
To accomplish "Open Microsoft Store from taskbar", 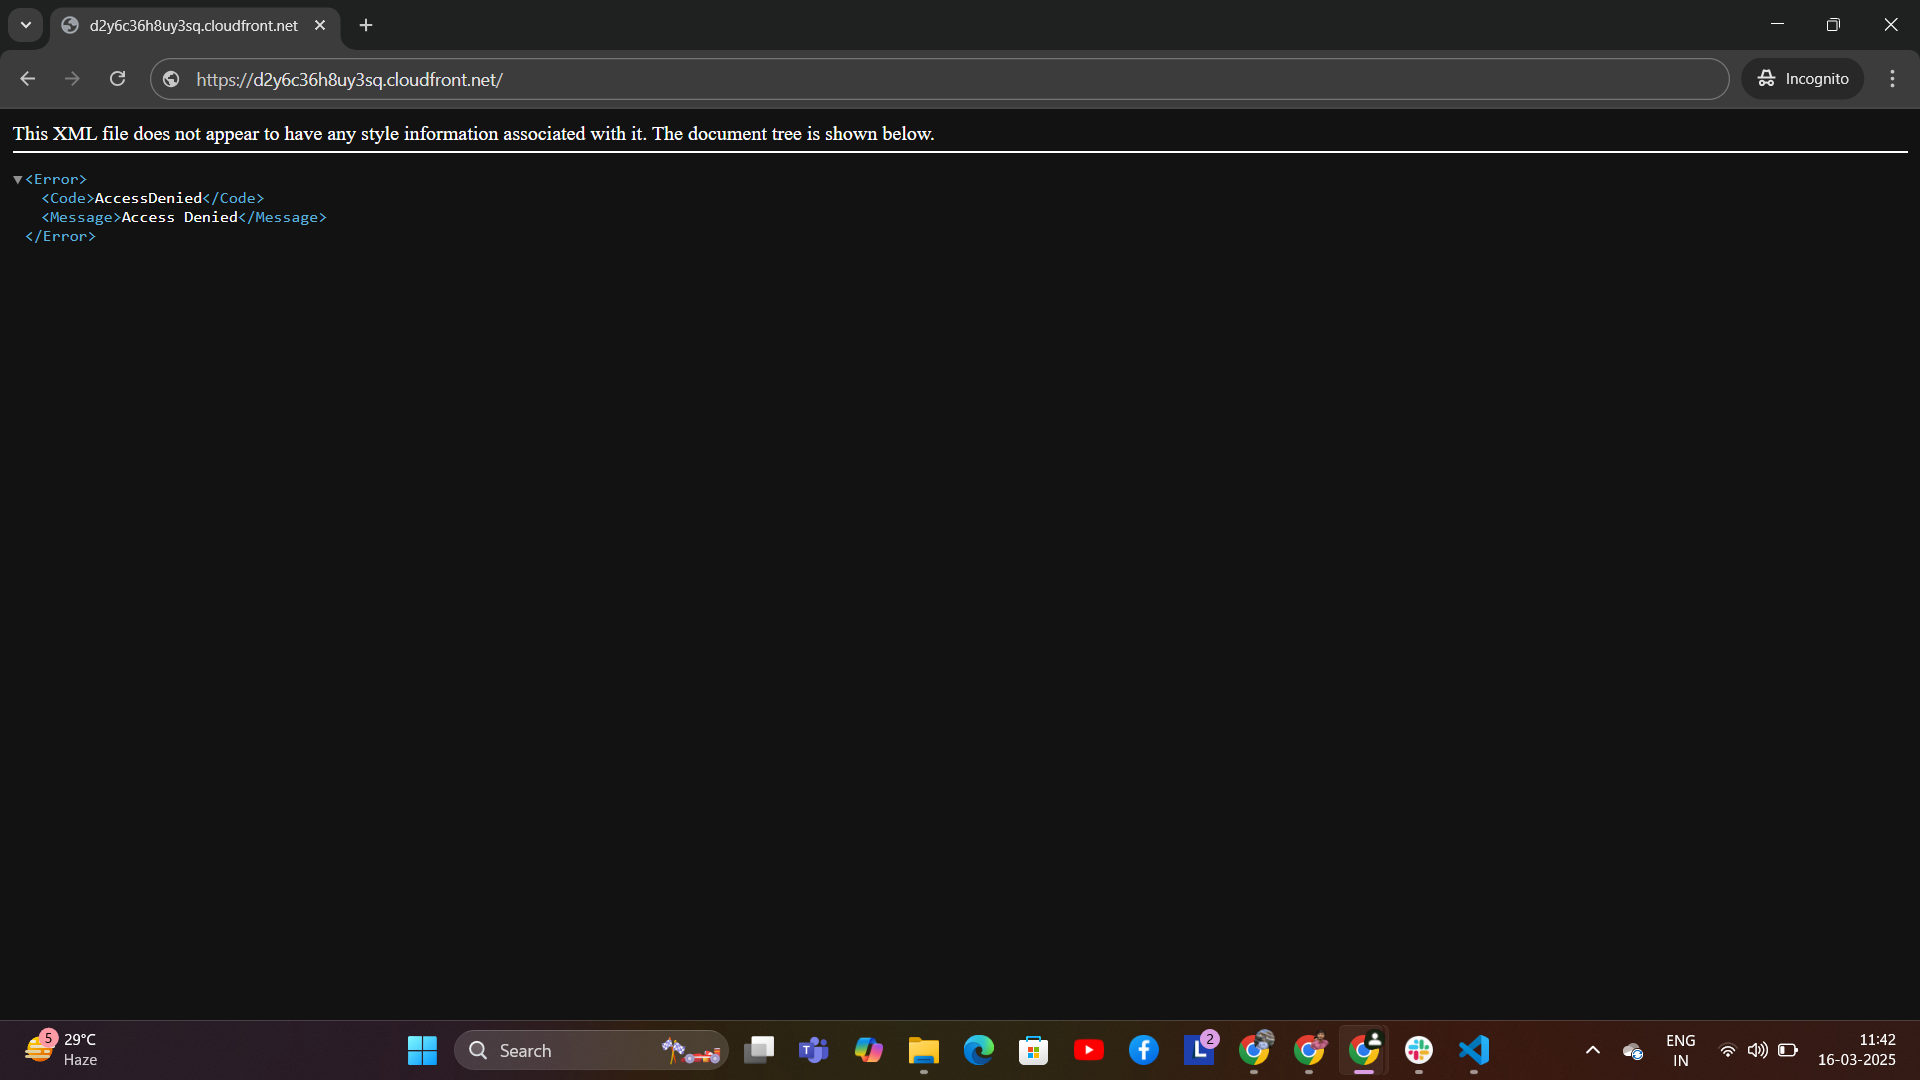I will pos(1034,1050).
